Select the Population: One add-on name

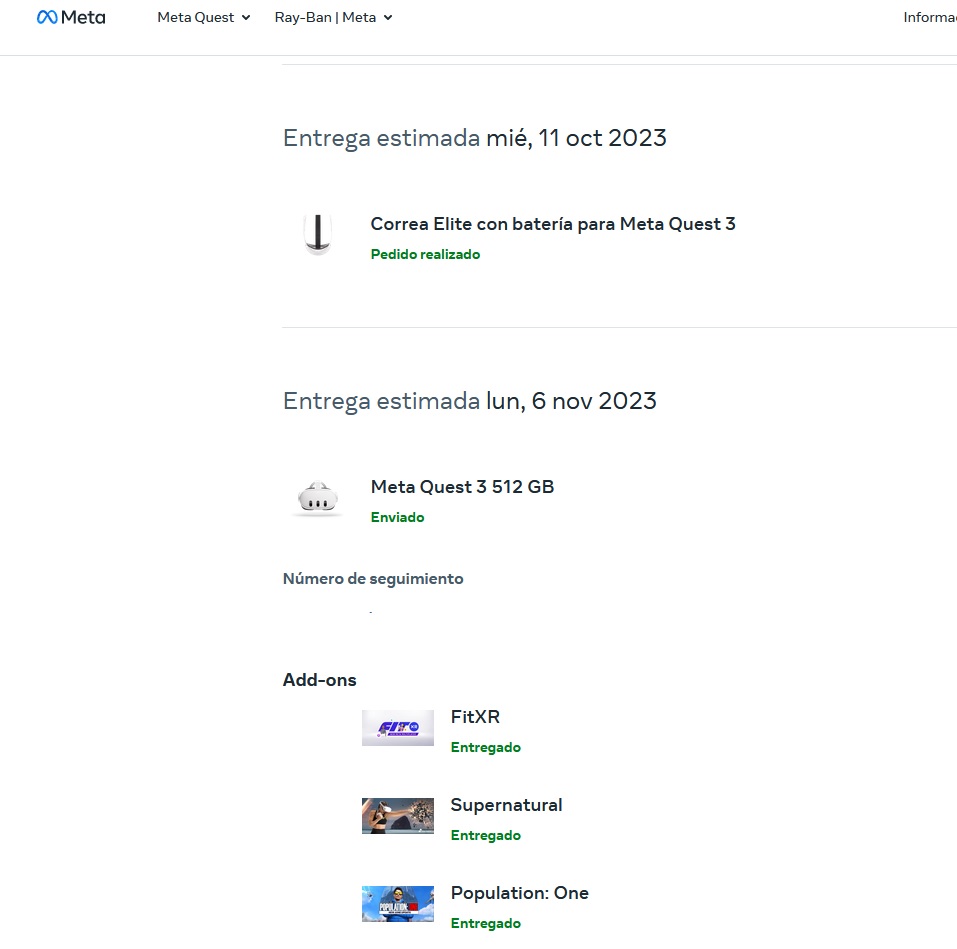[x=520, y=893]
